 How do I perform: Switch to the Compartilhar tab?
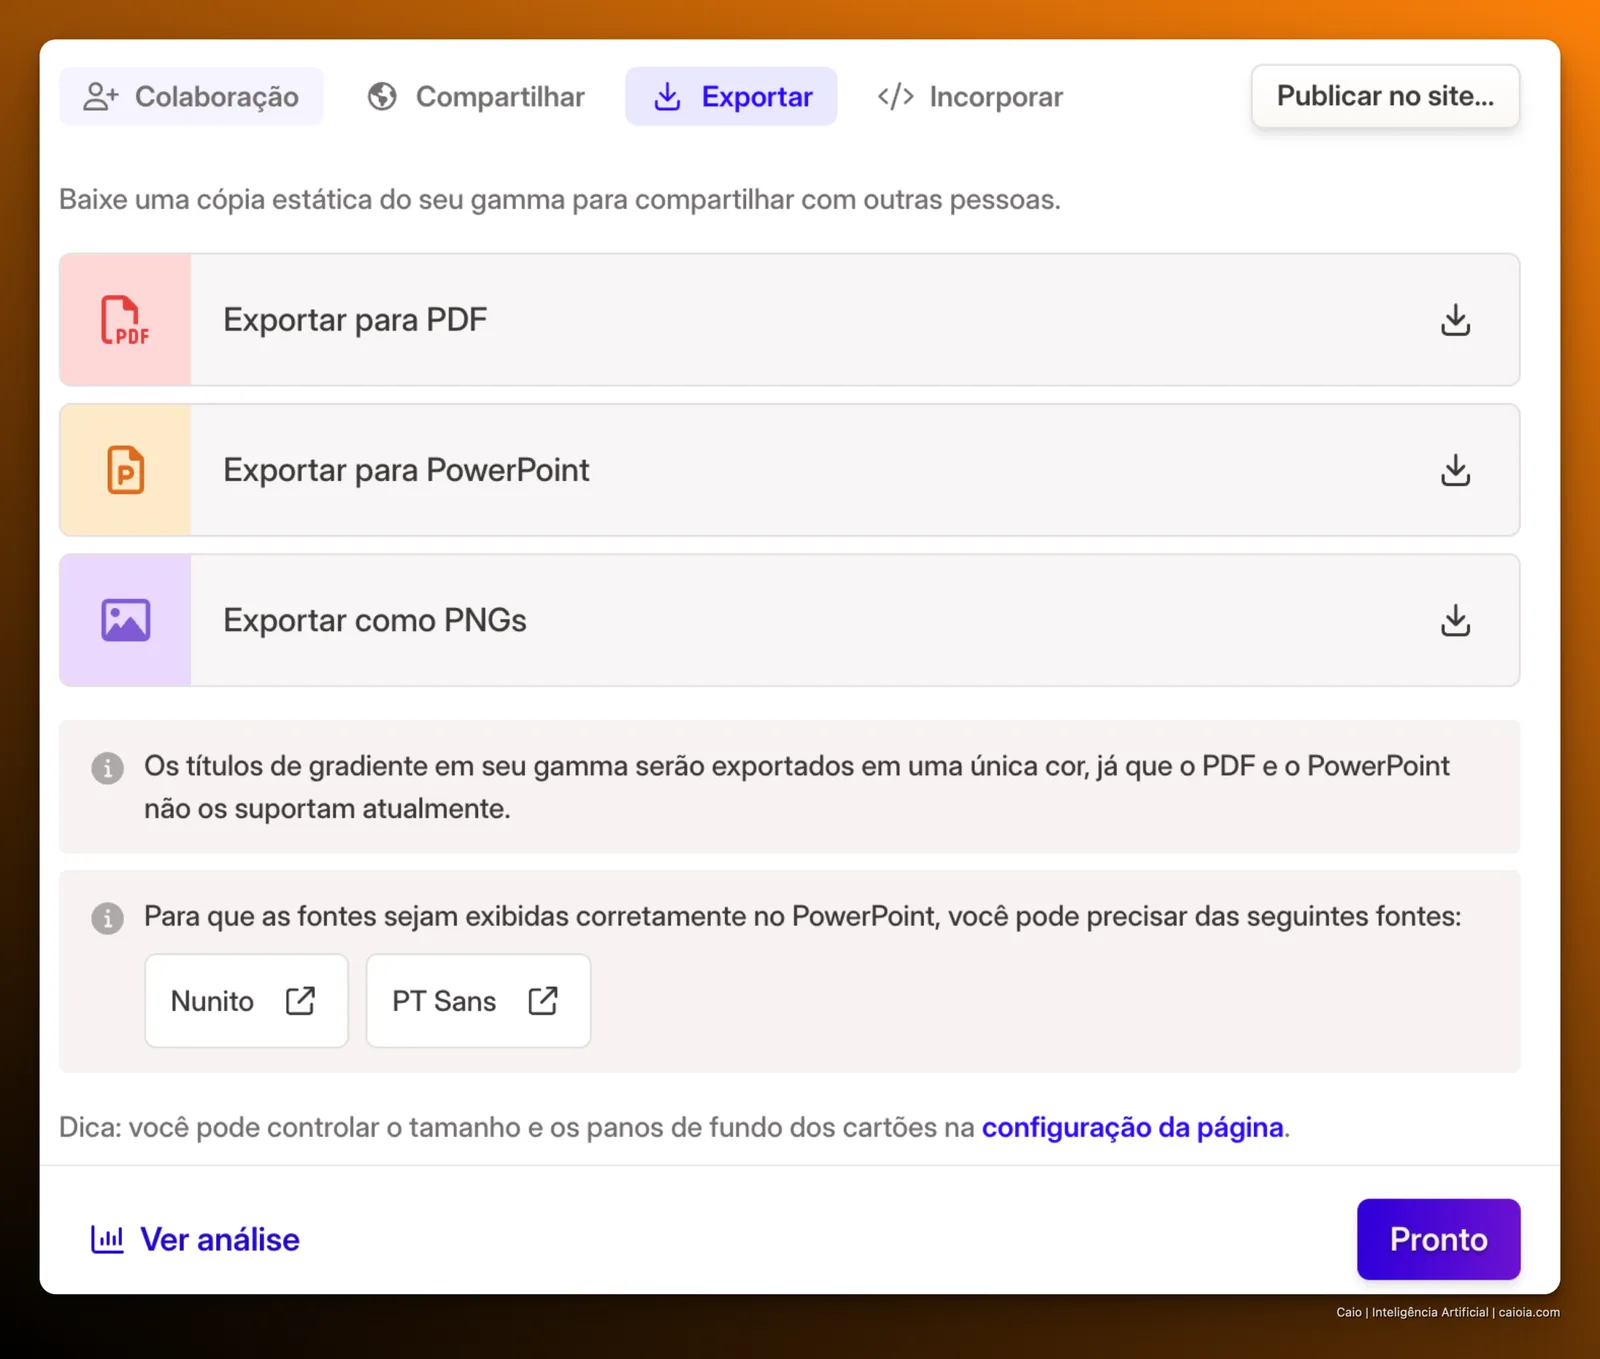coord(476,97)
